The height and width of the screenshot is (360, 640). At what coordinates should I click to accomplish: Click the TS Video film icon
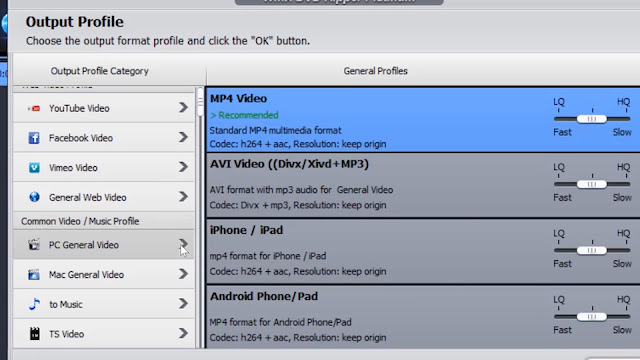point(35,333)
